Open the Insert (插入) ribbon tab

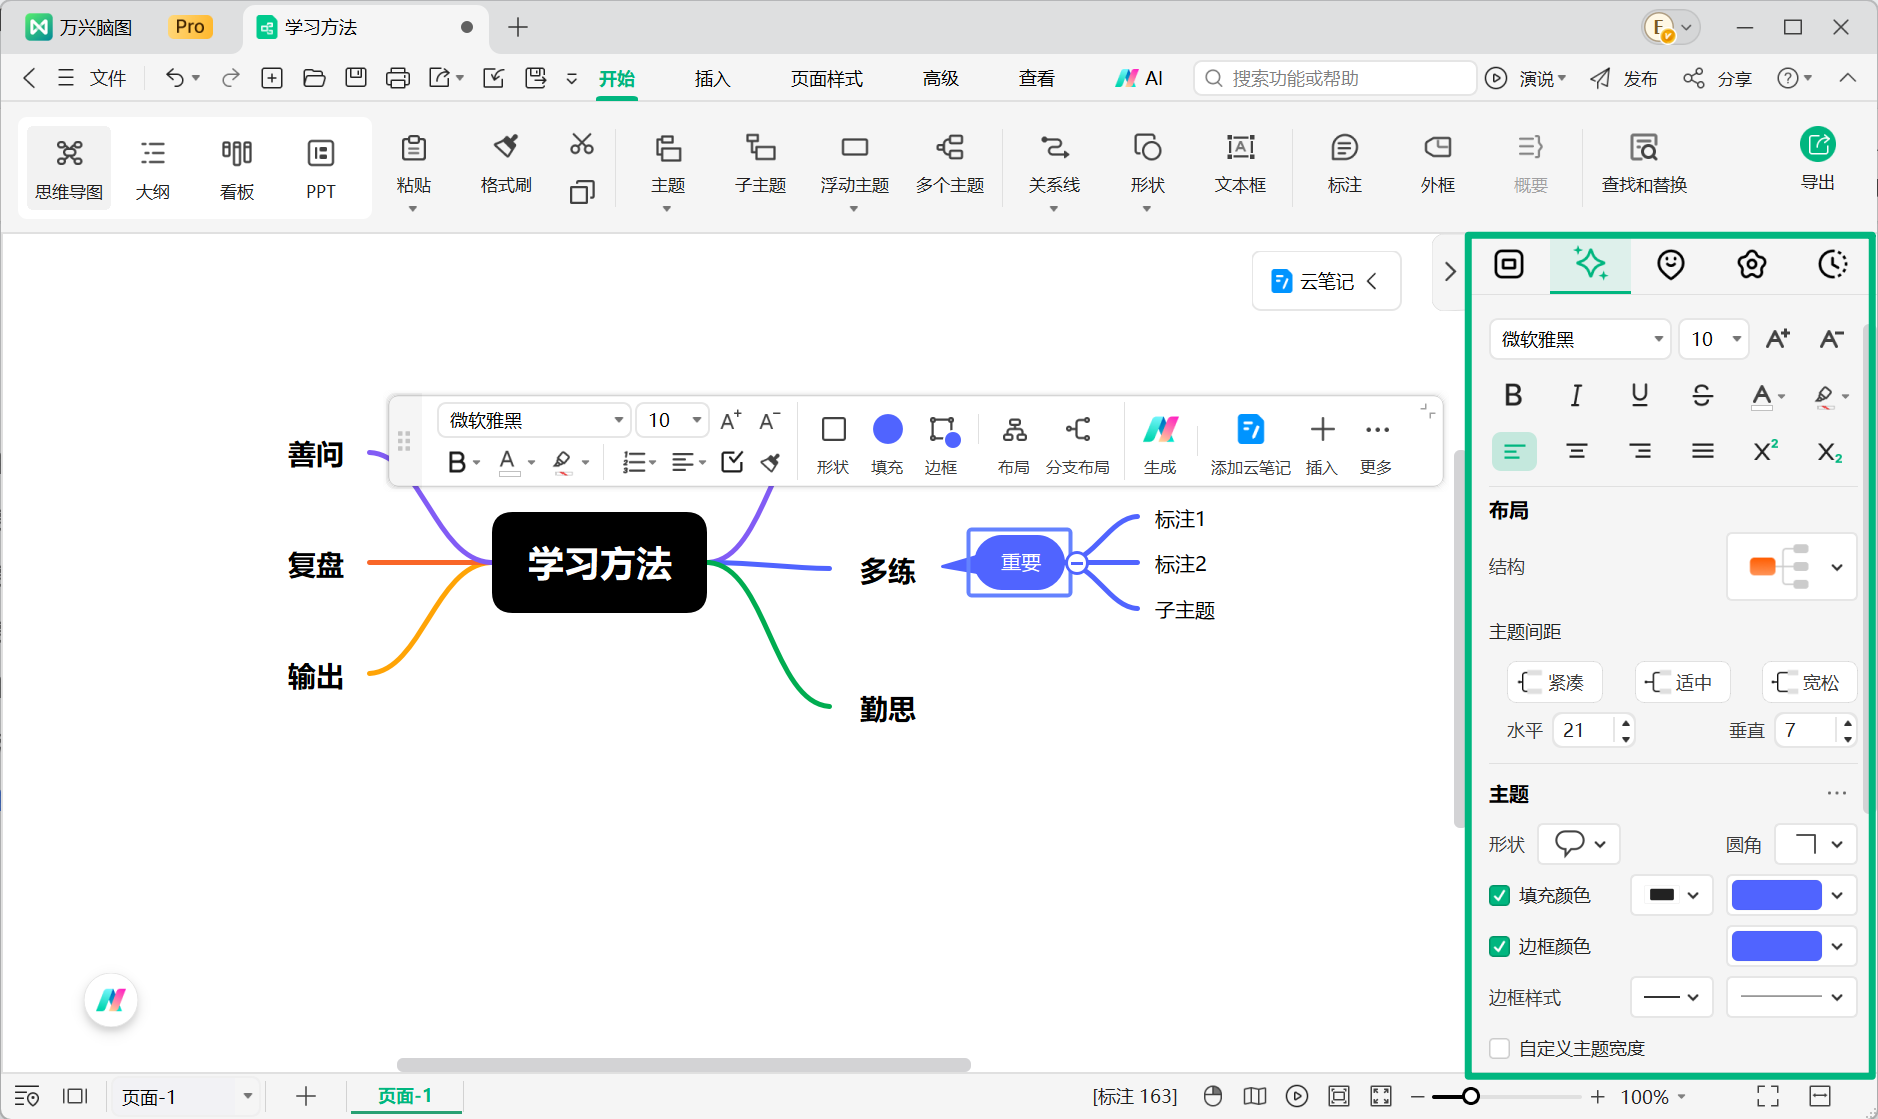(x=712, y=78)
